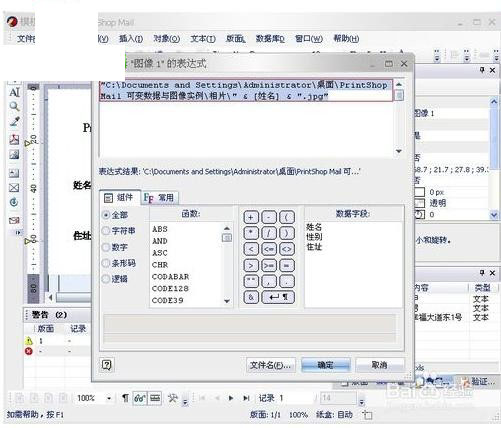Expand bottom toolbar options chevron
Viewport: 501px width, 428px height.
tap(185, 402)
